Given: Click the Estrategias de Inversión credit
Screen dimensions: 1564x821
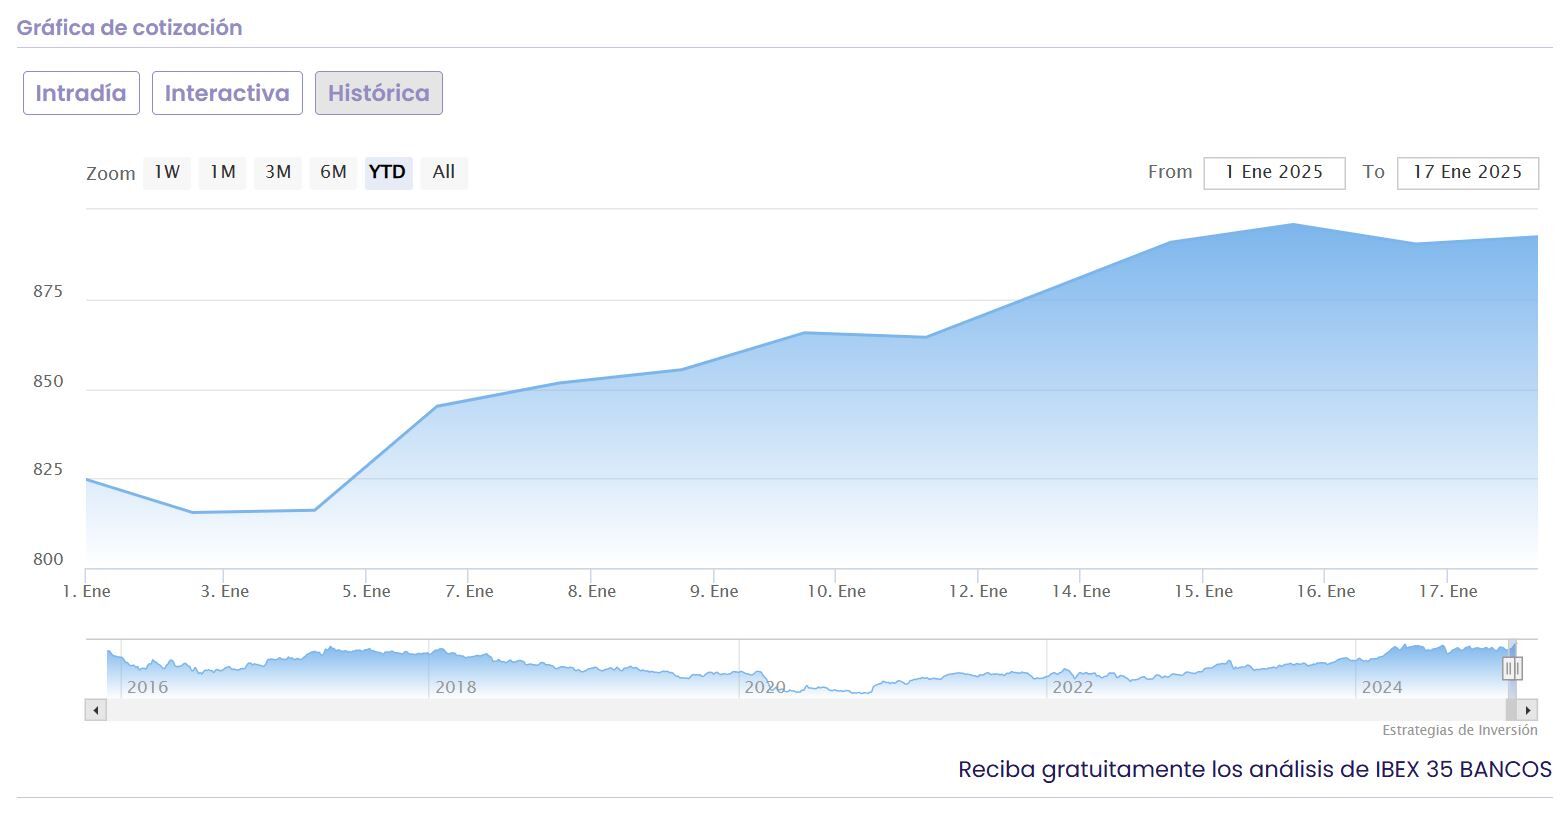Looking at the screenshot, I should pyautogui.click(x=1460, y=730).
